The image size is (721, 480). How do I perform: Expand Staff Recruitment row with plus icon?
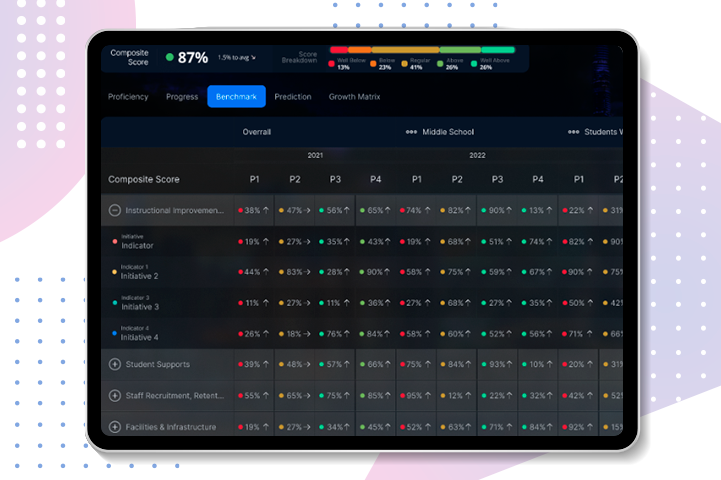click(x=115, y=396)
